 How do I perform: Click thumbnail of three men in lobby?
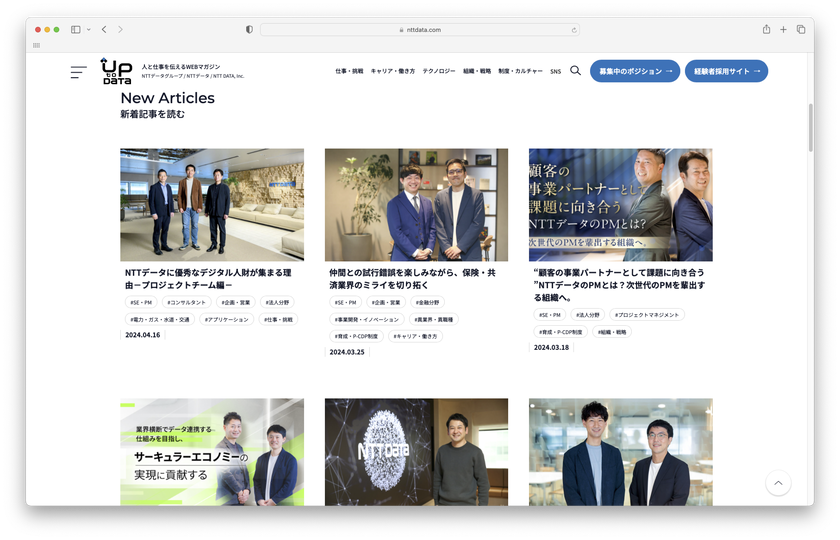[212, 205]
